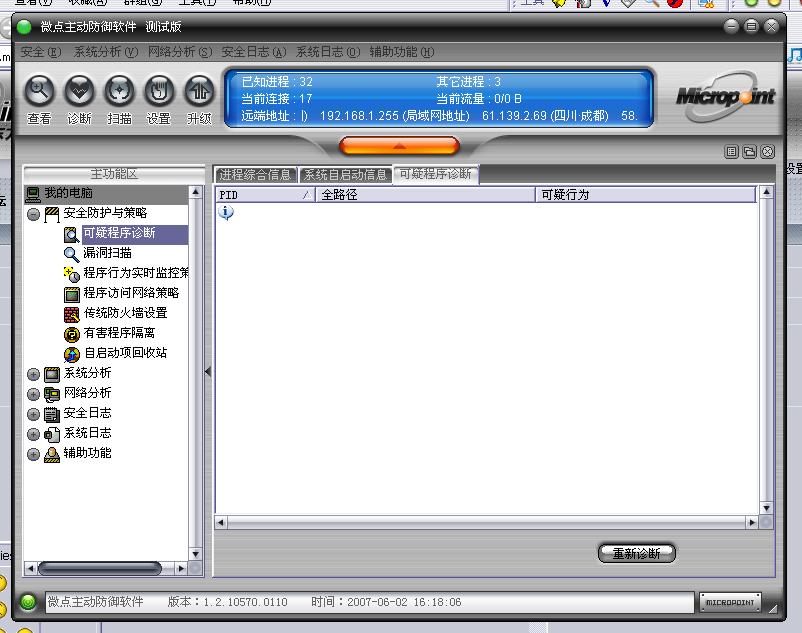802x633 pixels.
Task: Click the 系统分析 monitor icon
Action: point(52,374)
